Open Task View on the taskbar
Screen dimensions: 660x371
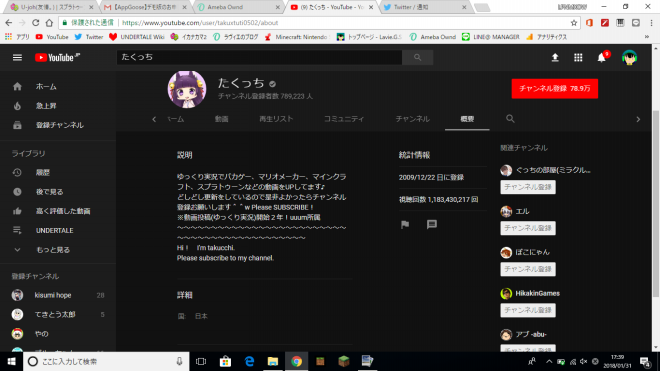coord(201,361)
